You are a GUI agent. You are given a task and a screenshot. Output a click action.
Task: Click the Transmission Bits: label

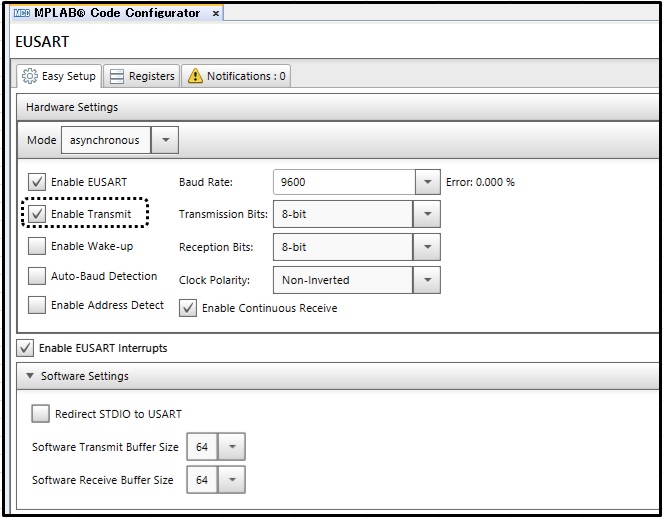(223, 214)
